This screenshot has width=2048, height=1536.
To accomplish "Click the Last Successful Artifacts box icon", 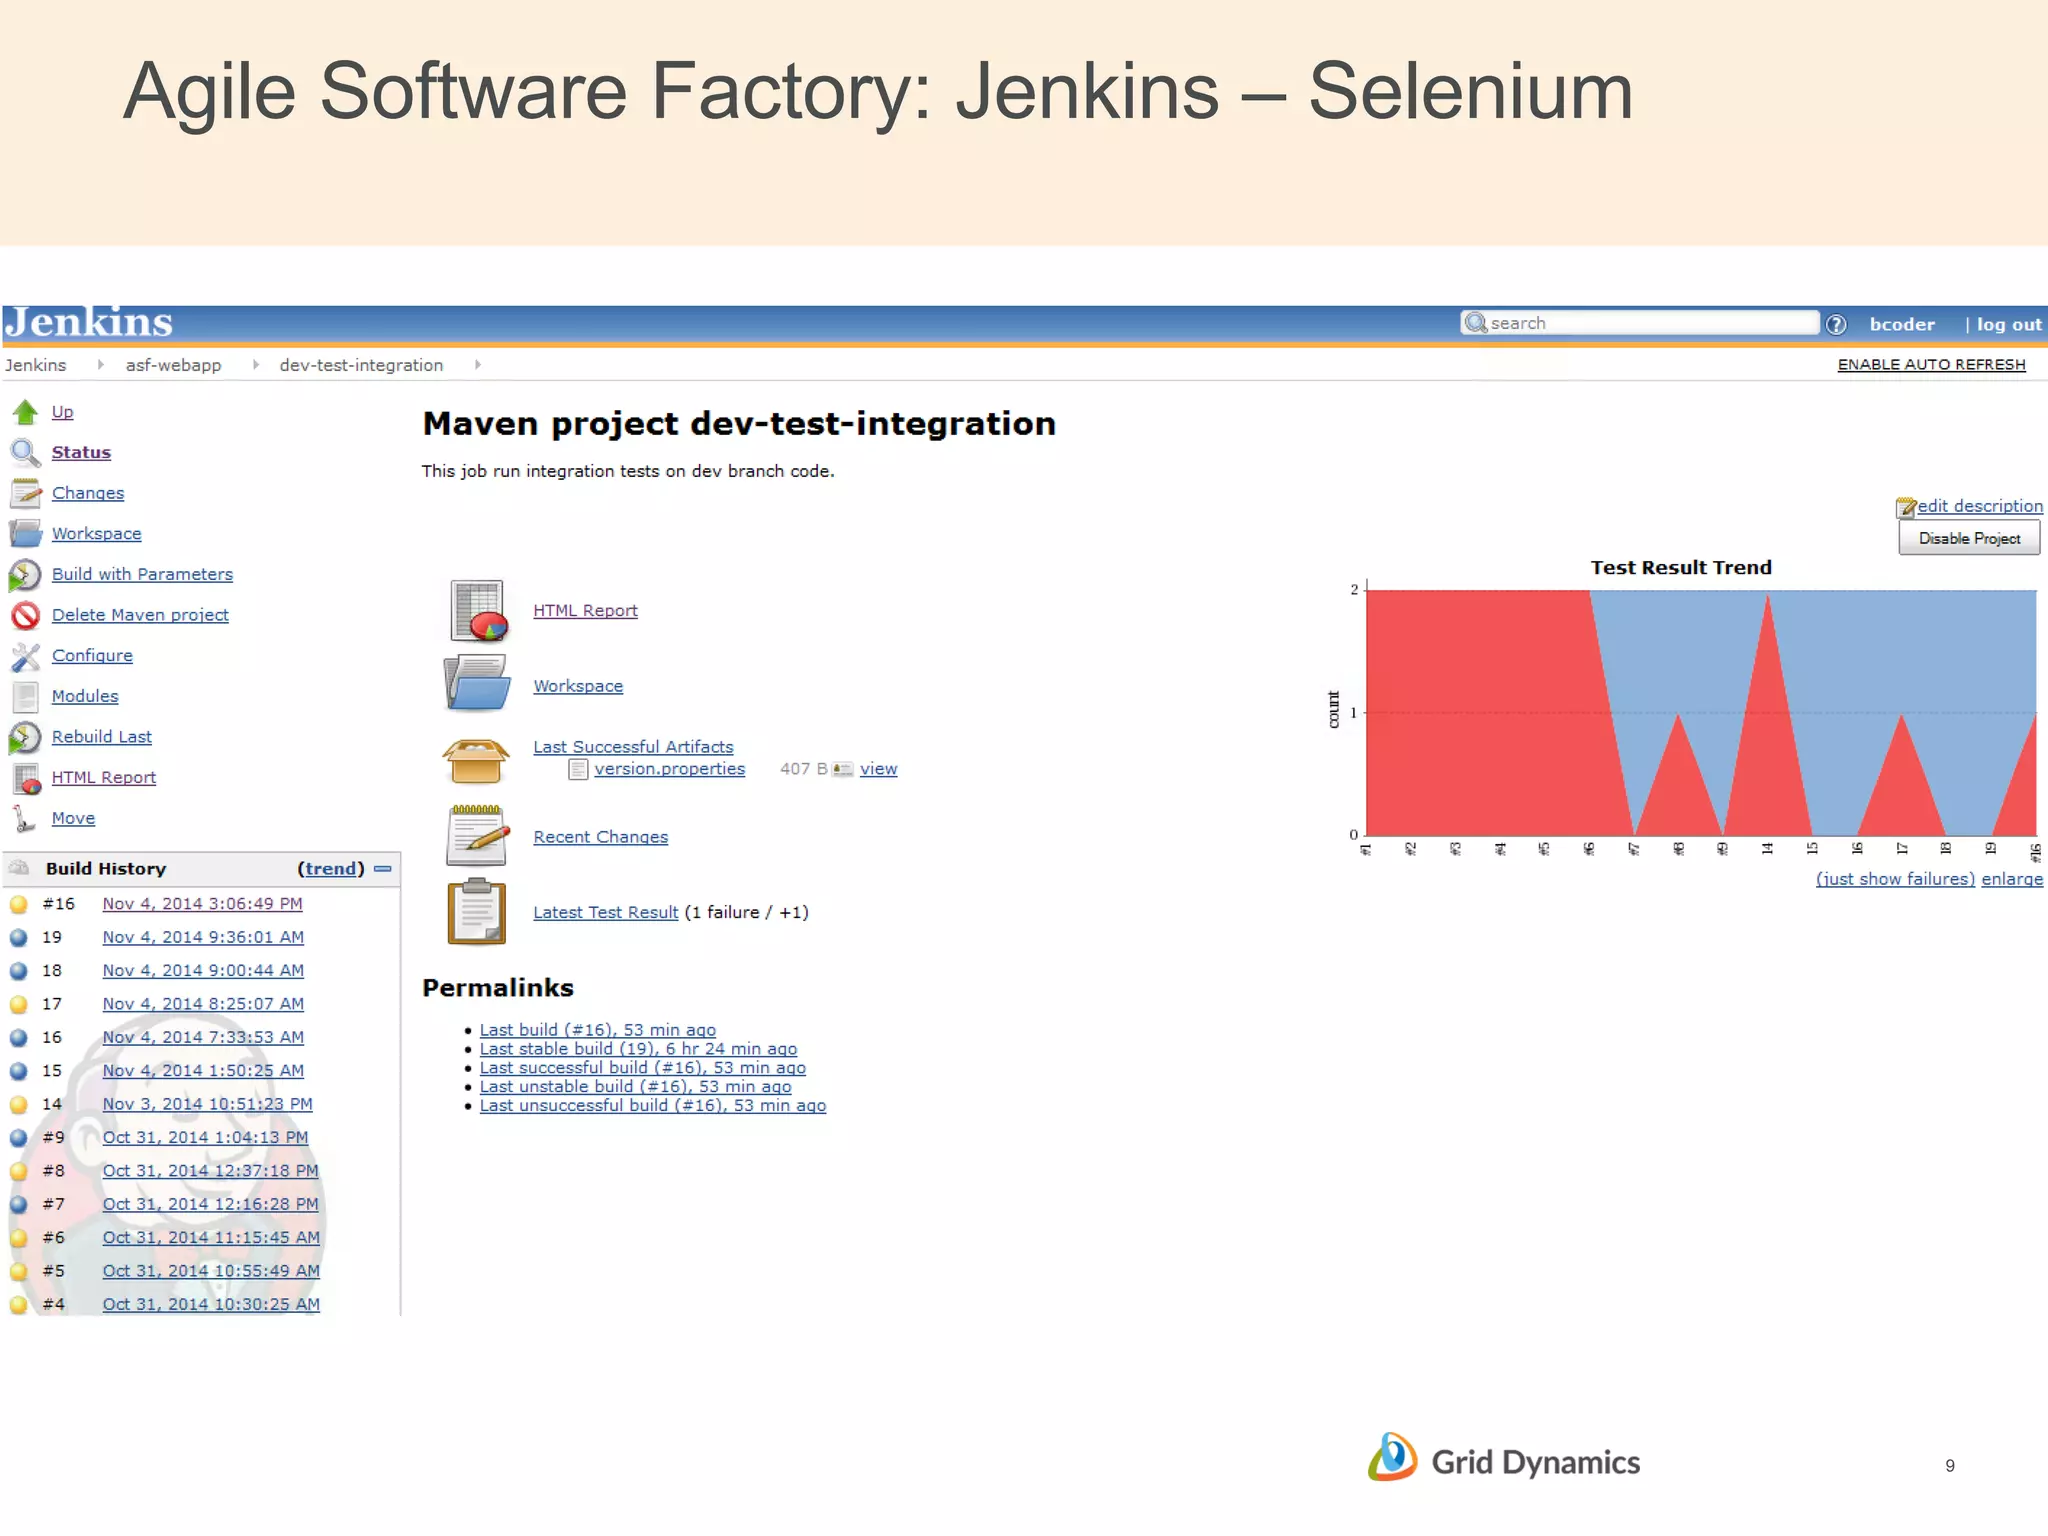I will (x=476, y=760).
